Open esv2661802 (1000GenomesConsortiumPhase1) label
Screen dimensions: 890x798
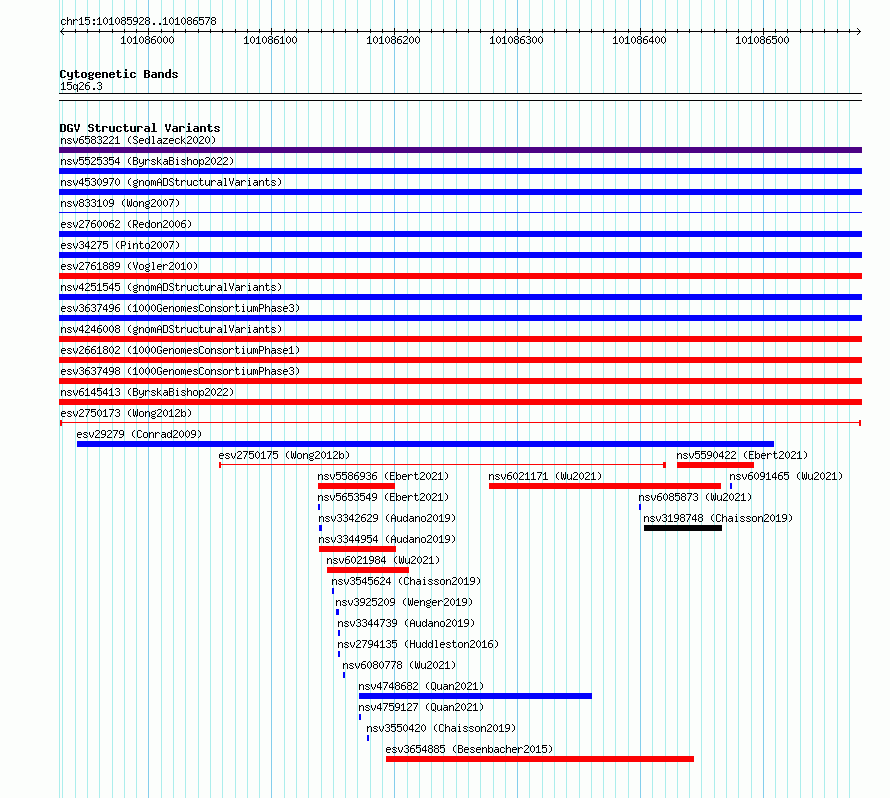[180, 350]
